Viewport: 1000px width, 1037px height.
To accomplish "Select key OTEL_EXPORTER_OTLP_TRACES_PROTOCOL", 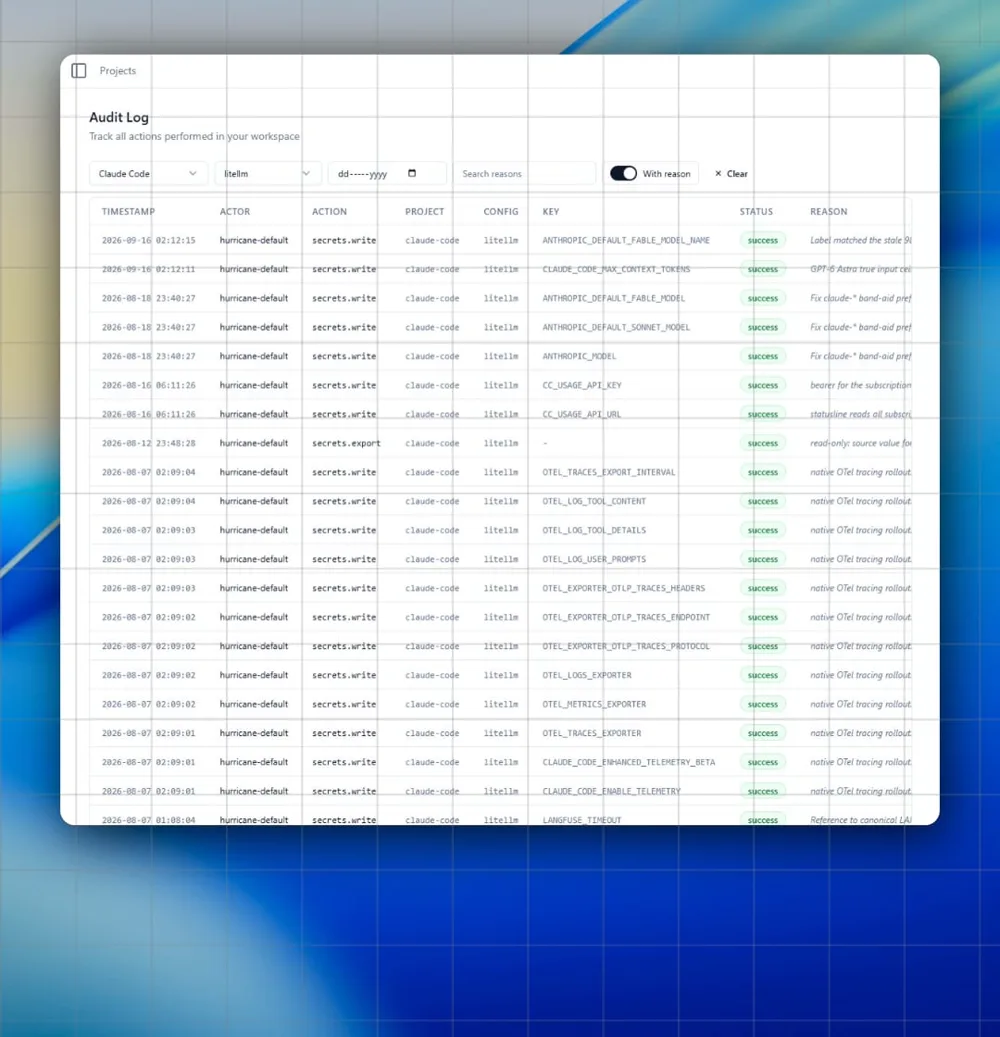I will 626,646.
